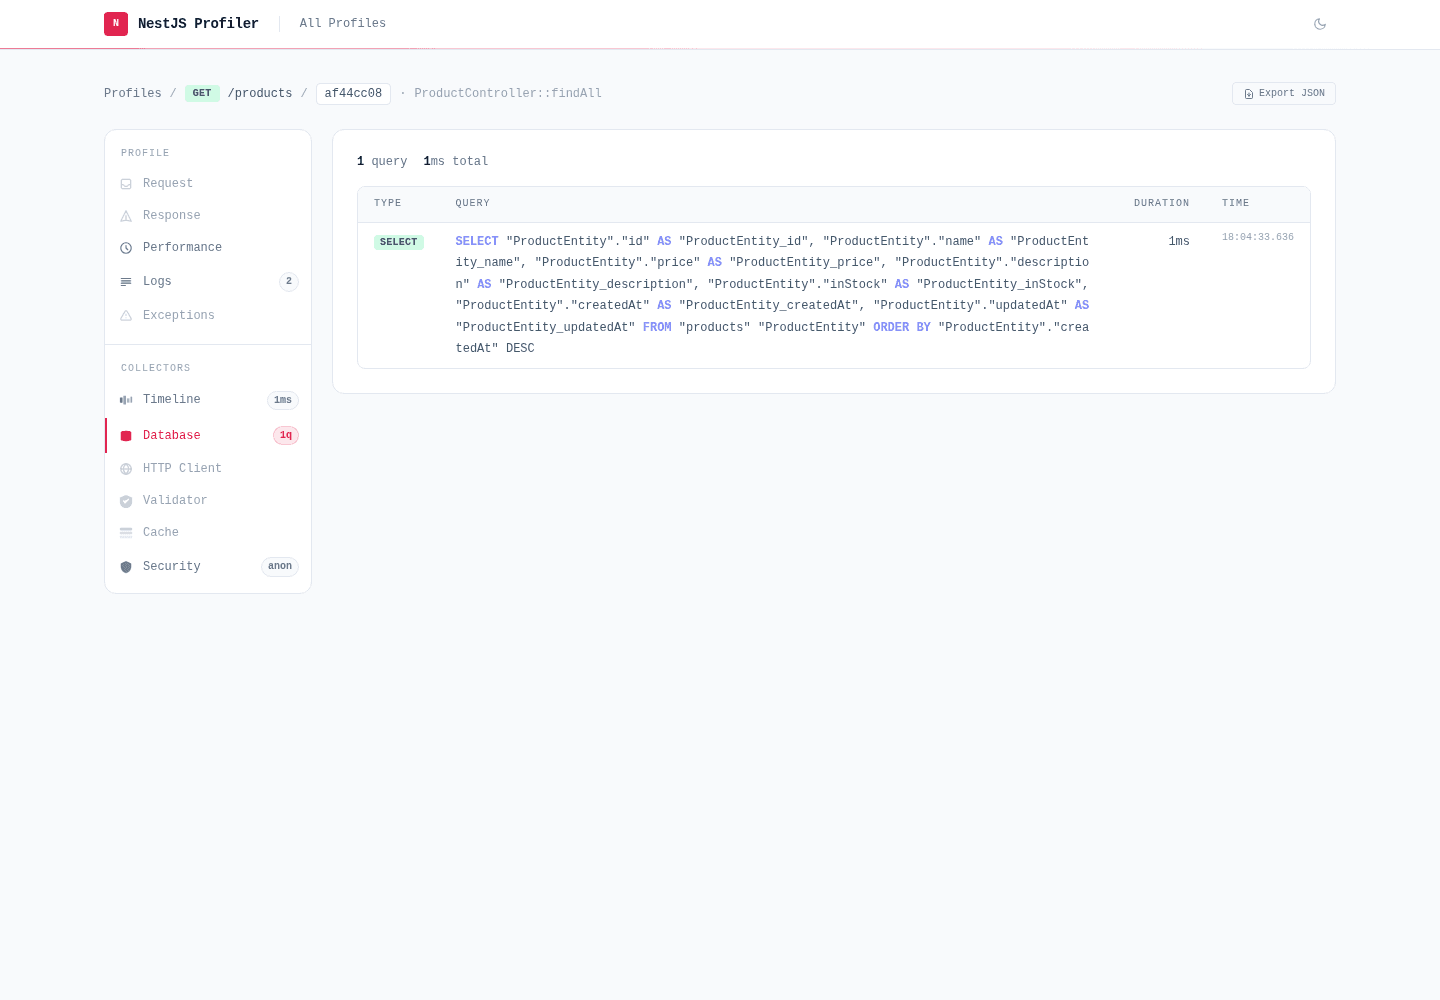1440x1000 pixels.
Task: Click the '1ms total' summary text
Action: click(x=456, y=161)
